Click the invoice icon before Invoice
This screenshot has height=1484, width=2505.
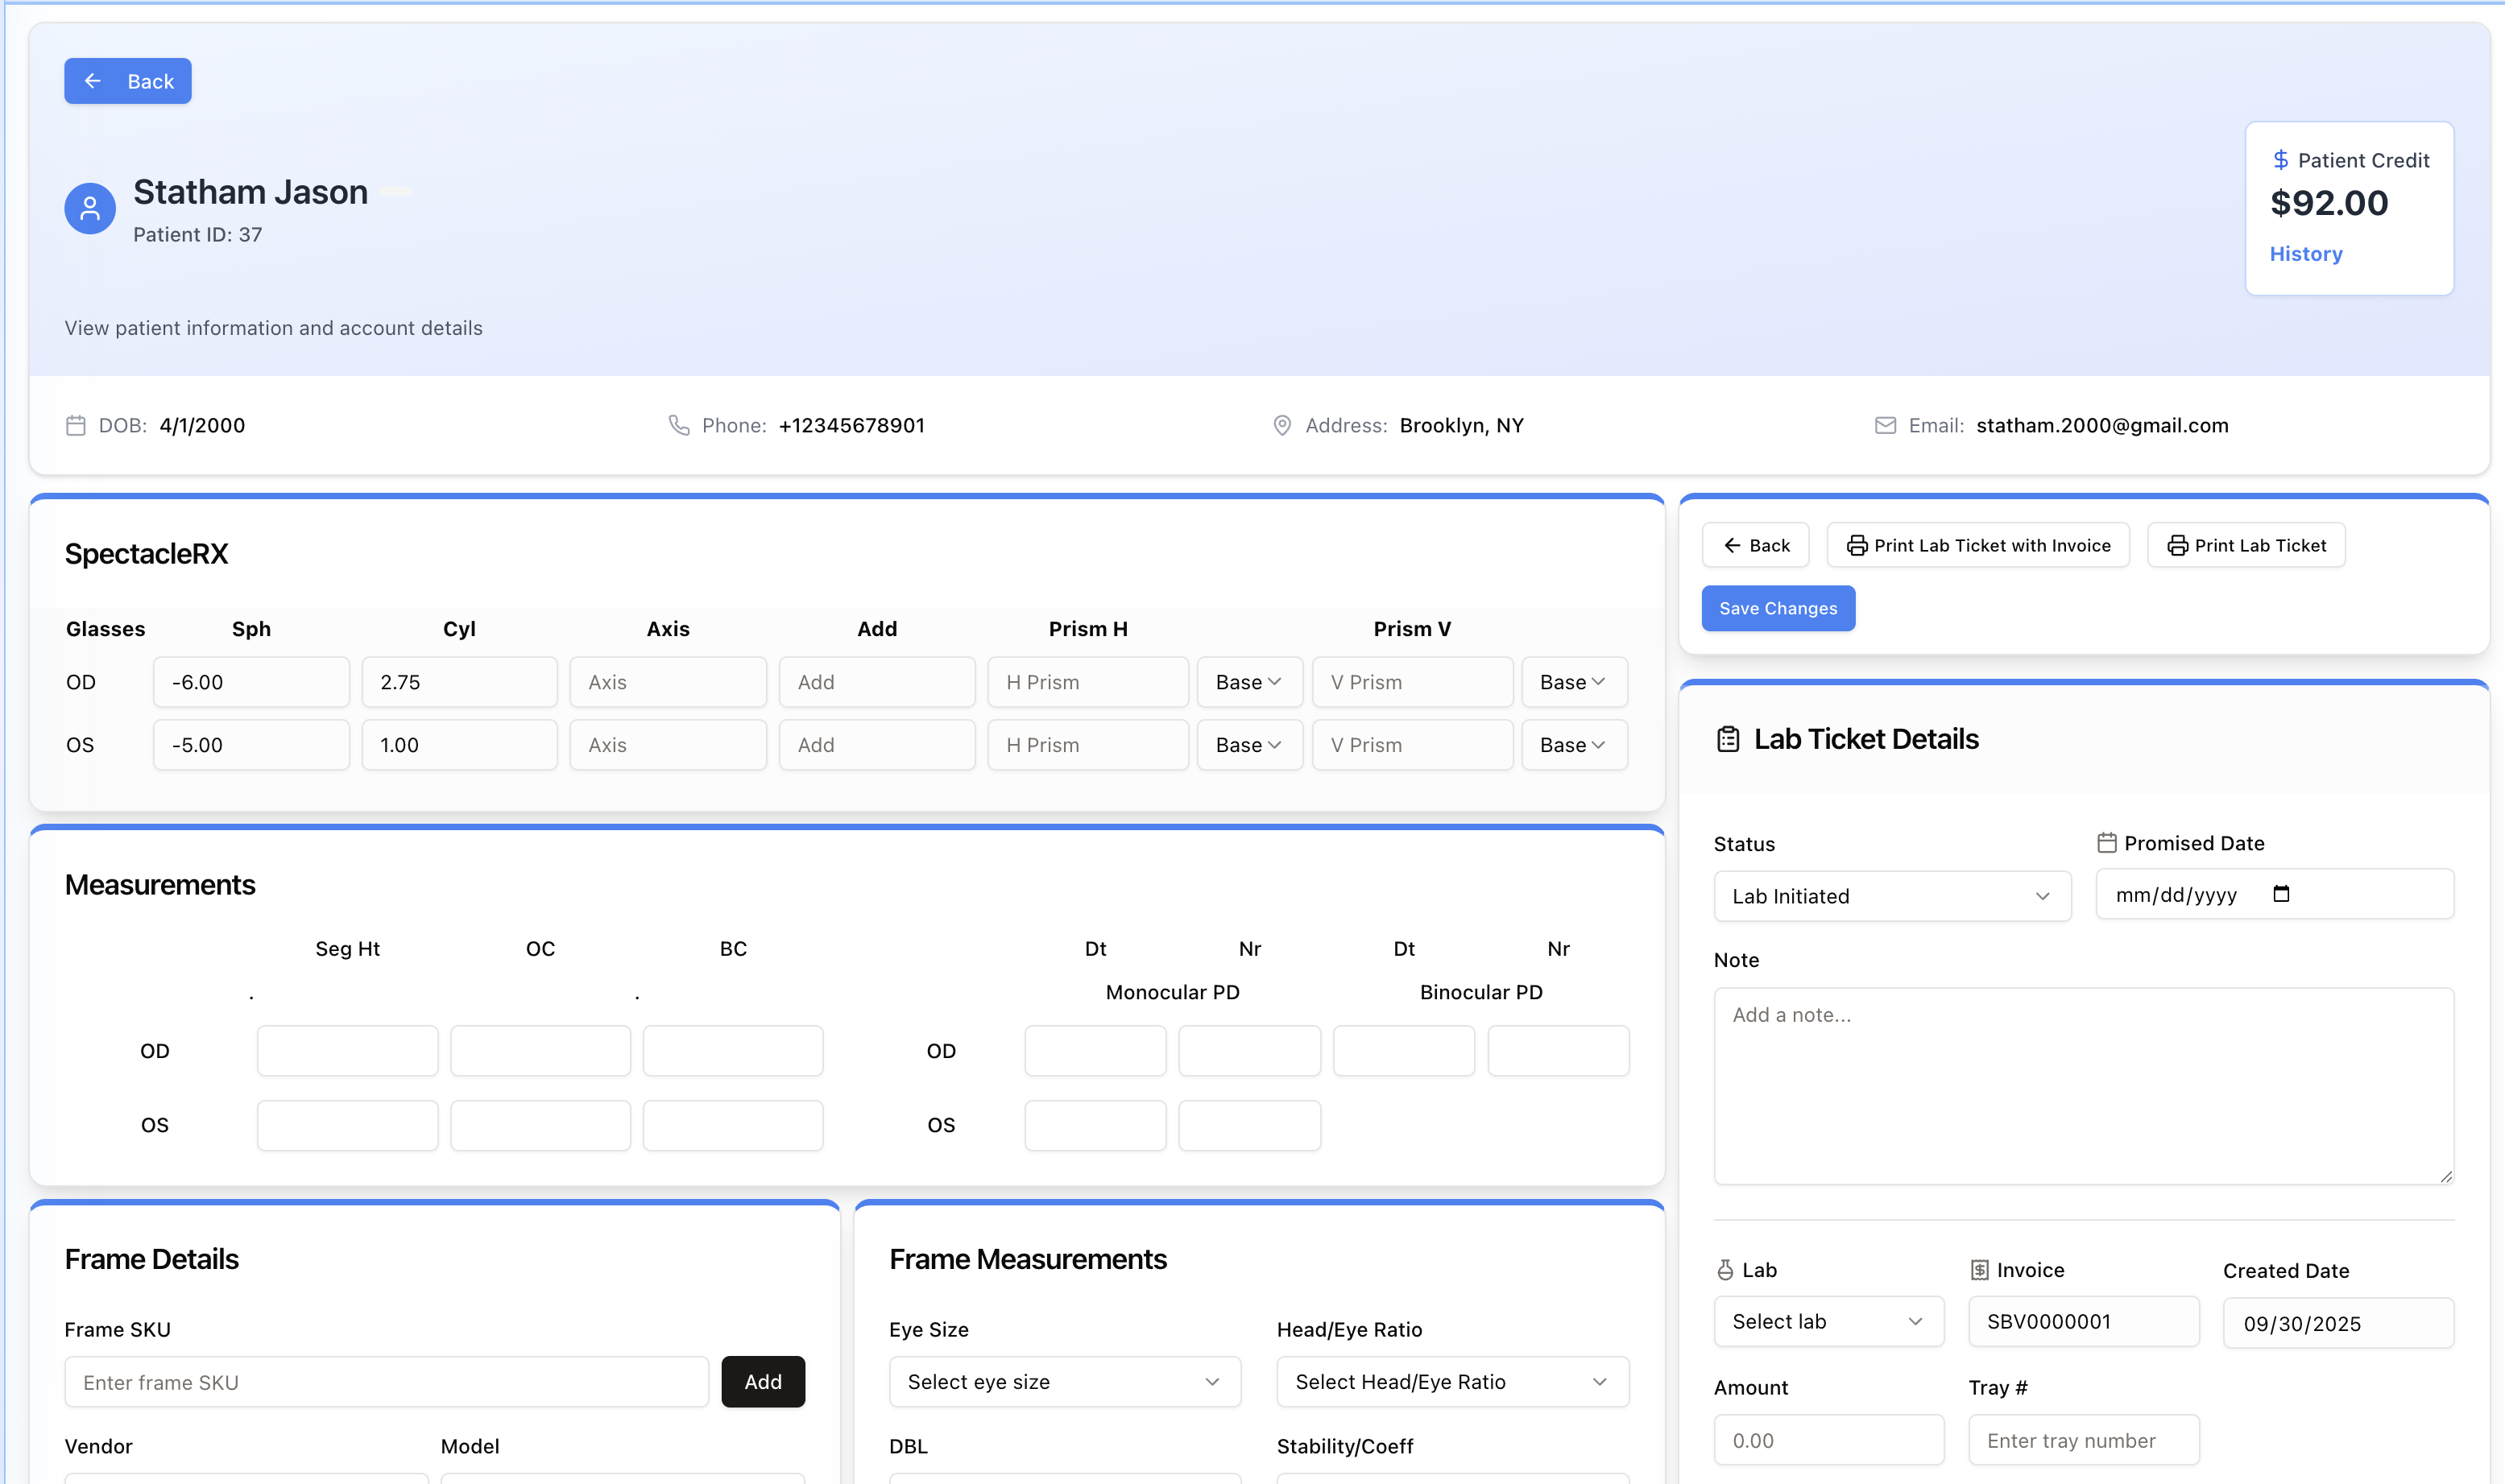pyautogui.click(x=1979, y=1269)
